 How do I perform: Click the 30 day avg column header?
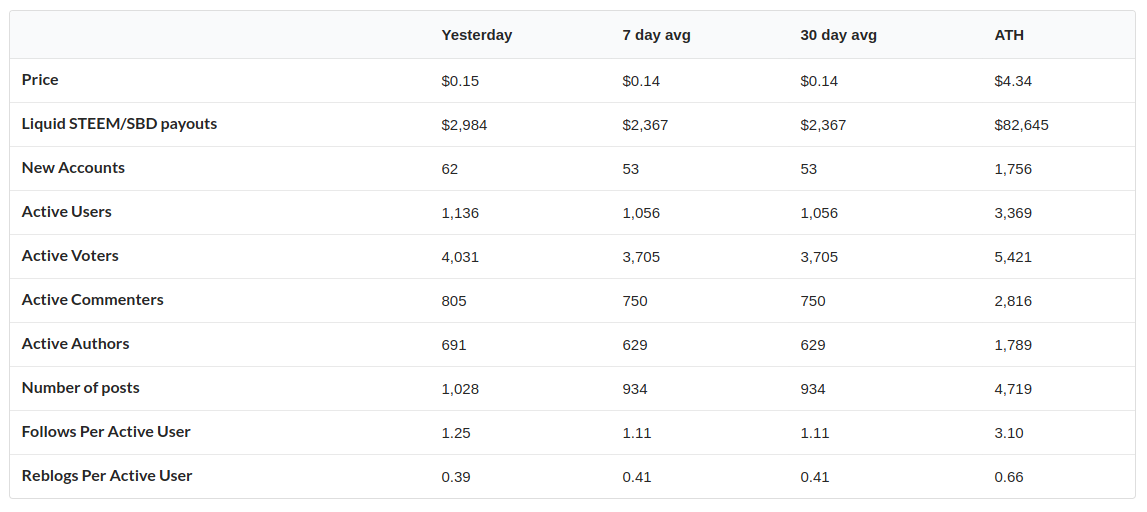click(838, 35)
